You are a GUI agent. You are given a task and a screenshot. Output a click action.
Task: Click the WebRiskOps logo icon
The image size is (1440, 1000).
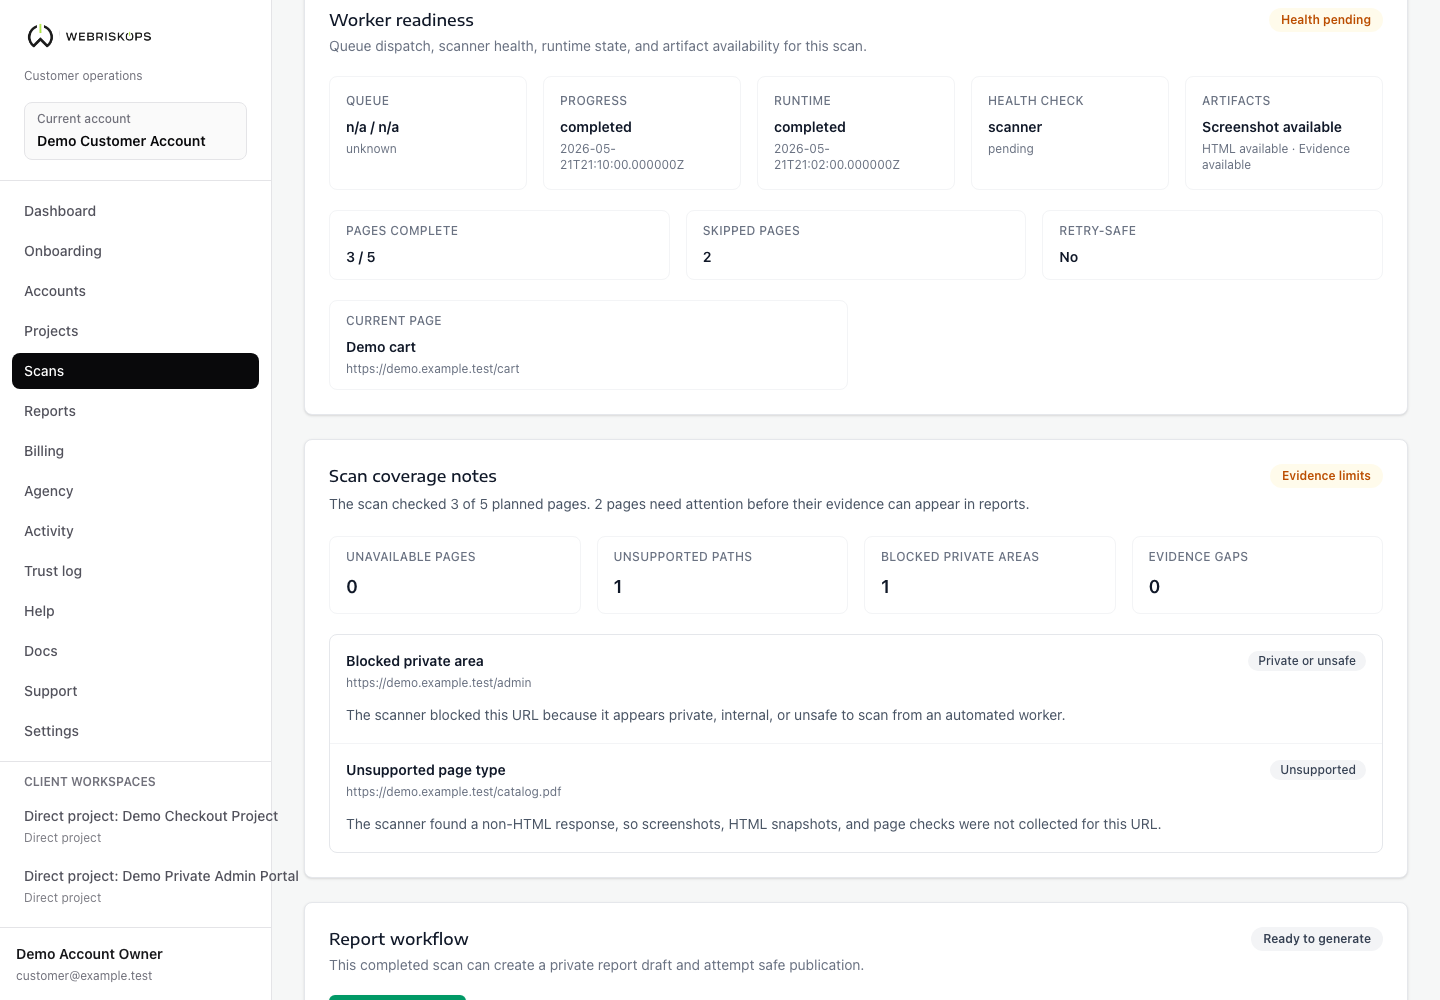tap(40, 36)
